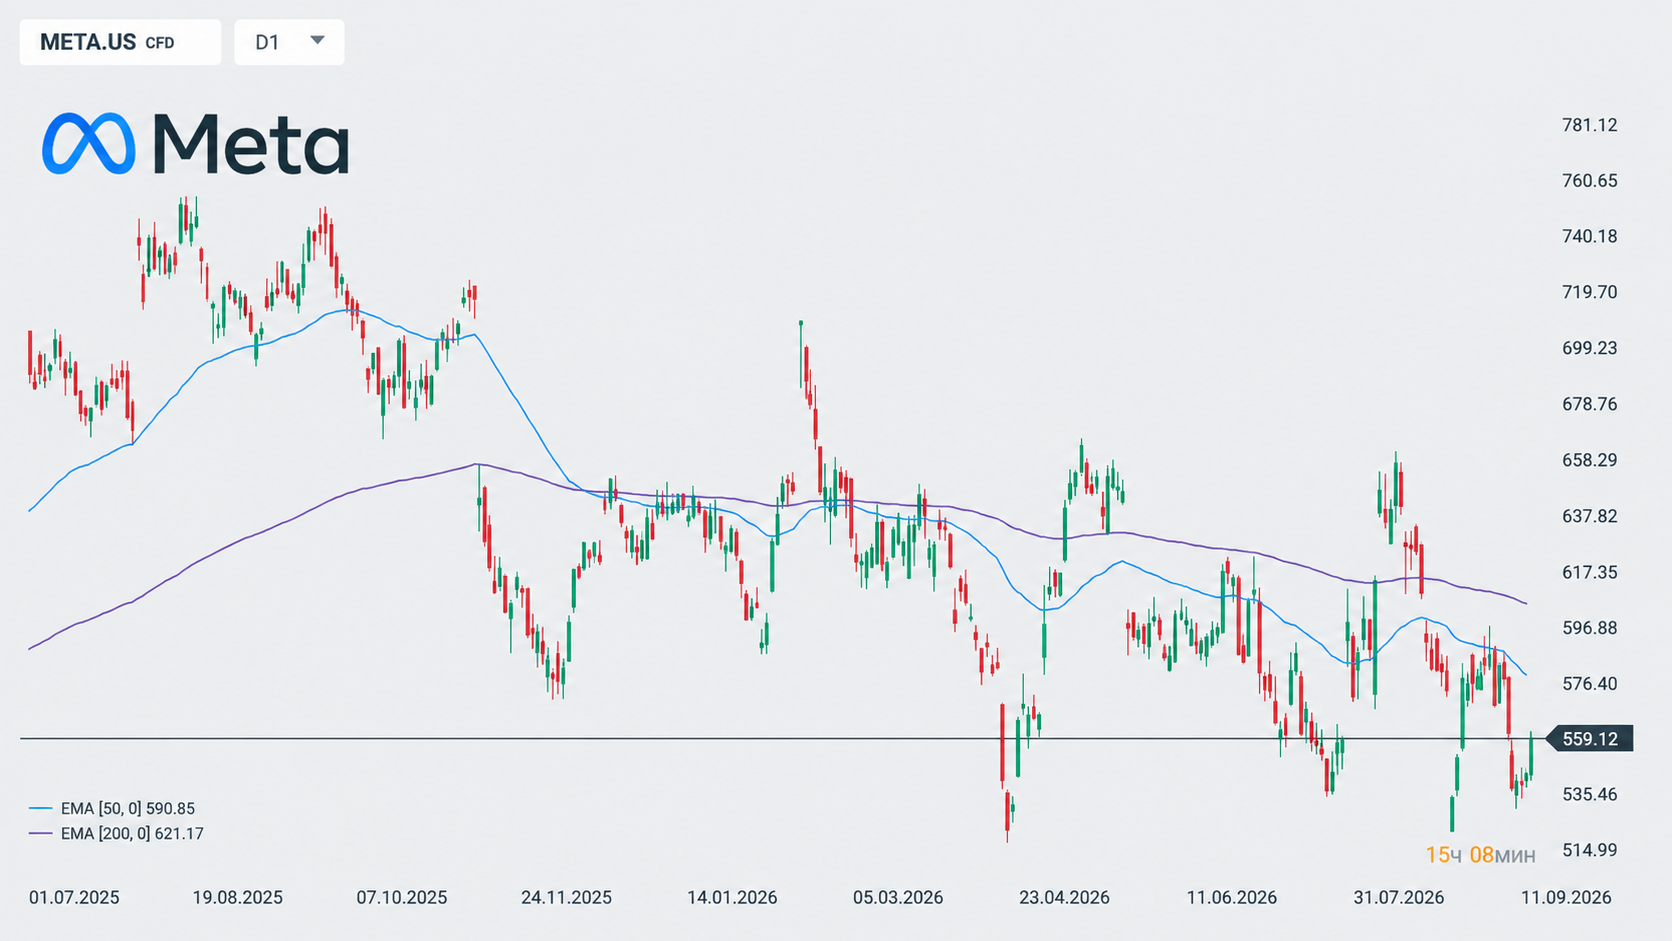Click the 637.82 price scale label
Screen dimensions: 1672x941
pyautogui.click(x=1590, y=516)
